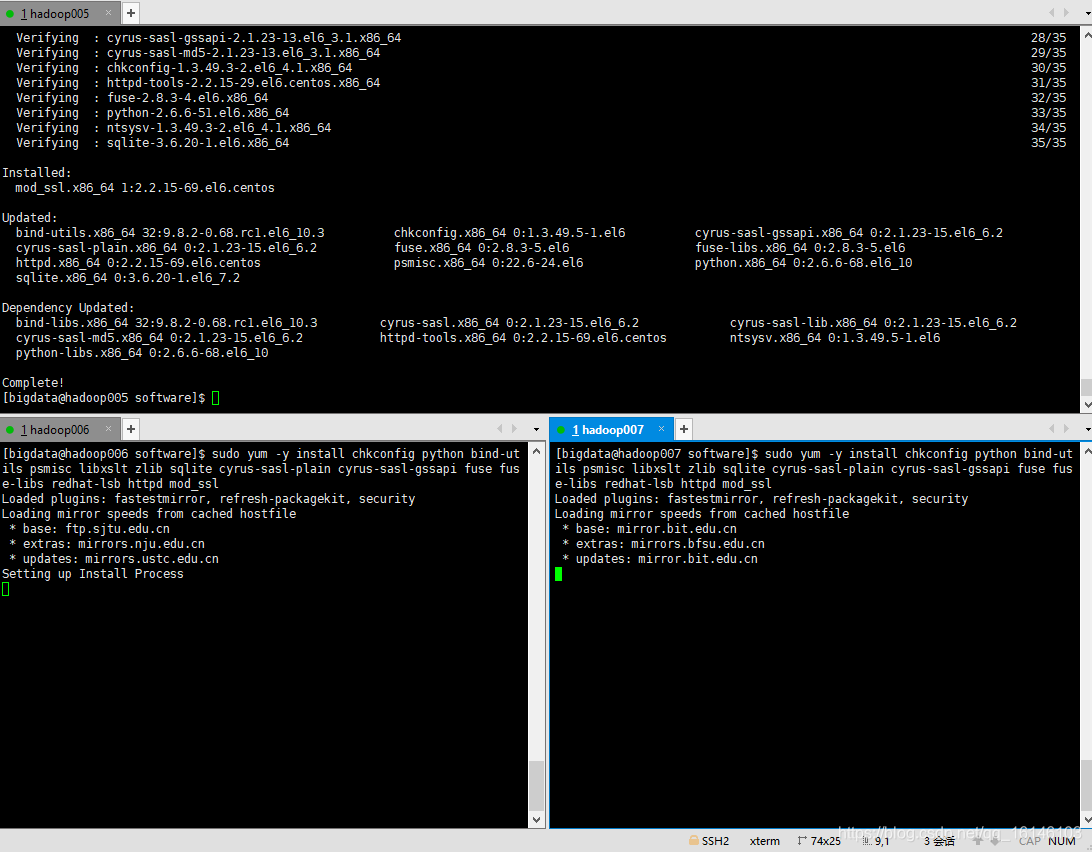The image size is (1092, 852).
Task: Click previous-tab arrow in hadoop007 pane
Action: 1052,428
